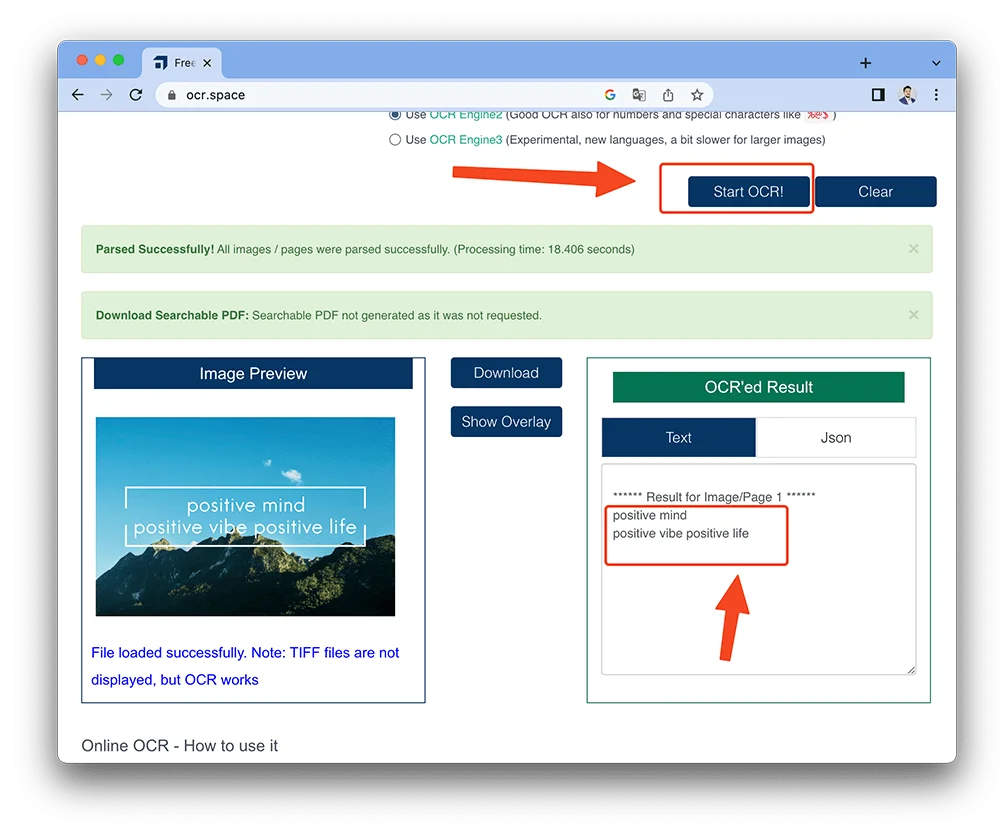Select the Use OCR Engine3 radio button
The height and width of the screenshot is (824, 1000).
point(395,140)
